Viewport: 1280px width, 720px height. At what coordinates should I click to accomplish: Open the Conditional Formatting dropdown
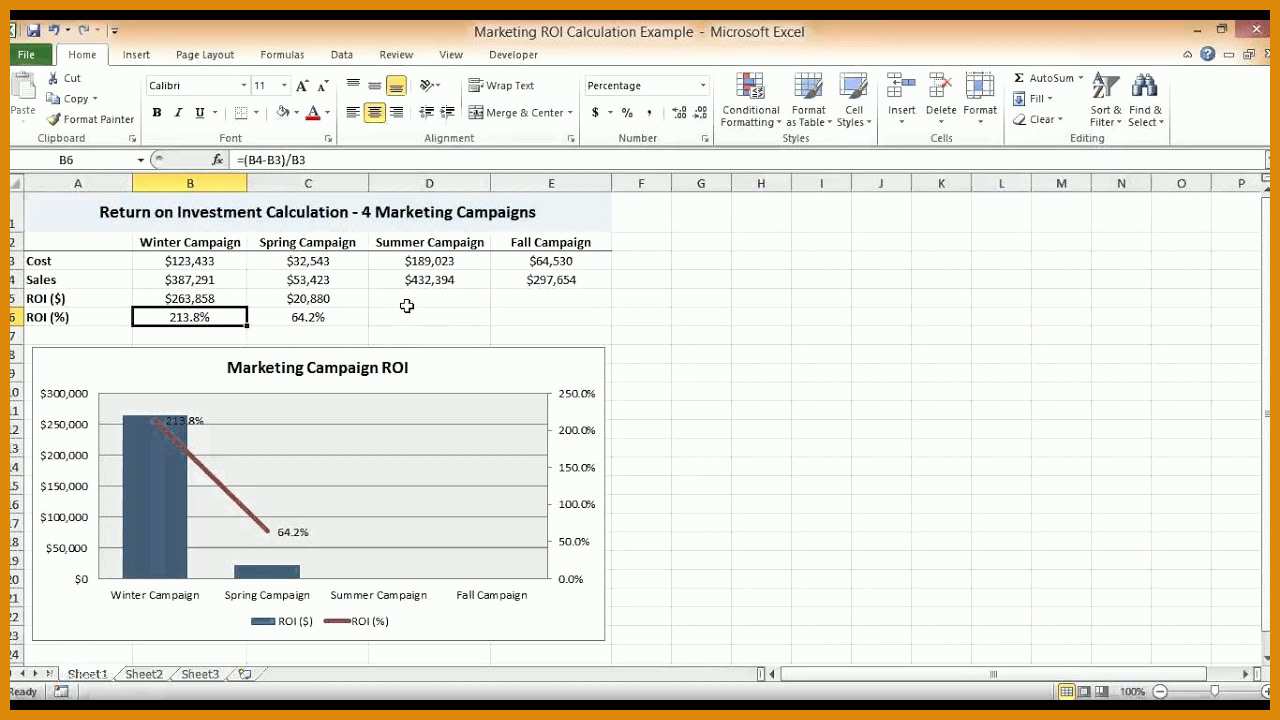pyautogui.click(x=750, y=100)
